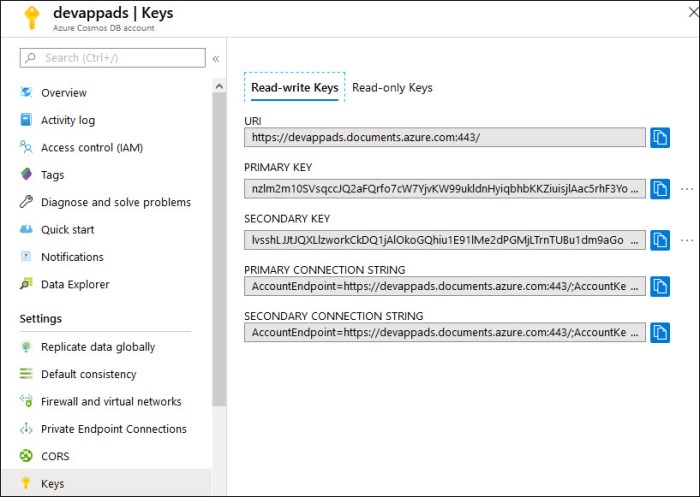The image size is (700, 497).
Task: Click the Notifications label text
Action: tap(72, 257)
